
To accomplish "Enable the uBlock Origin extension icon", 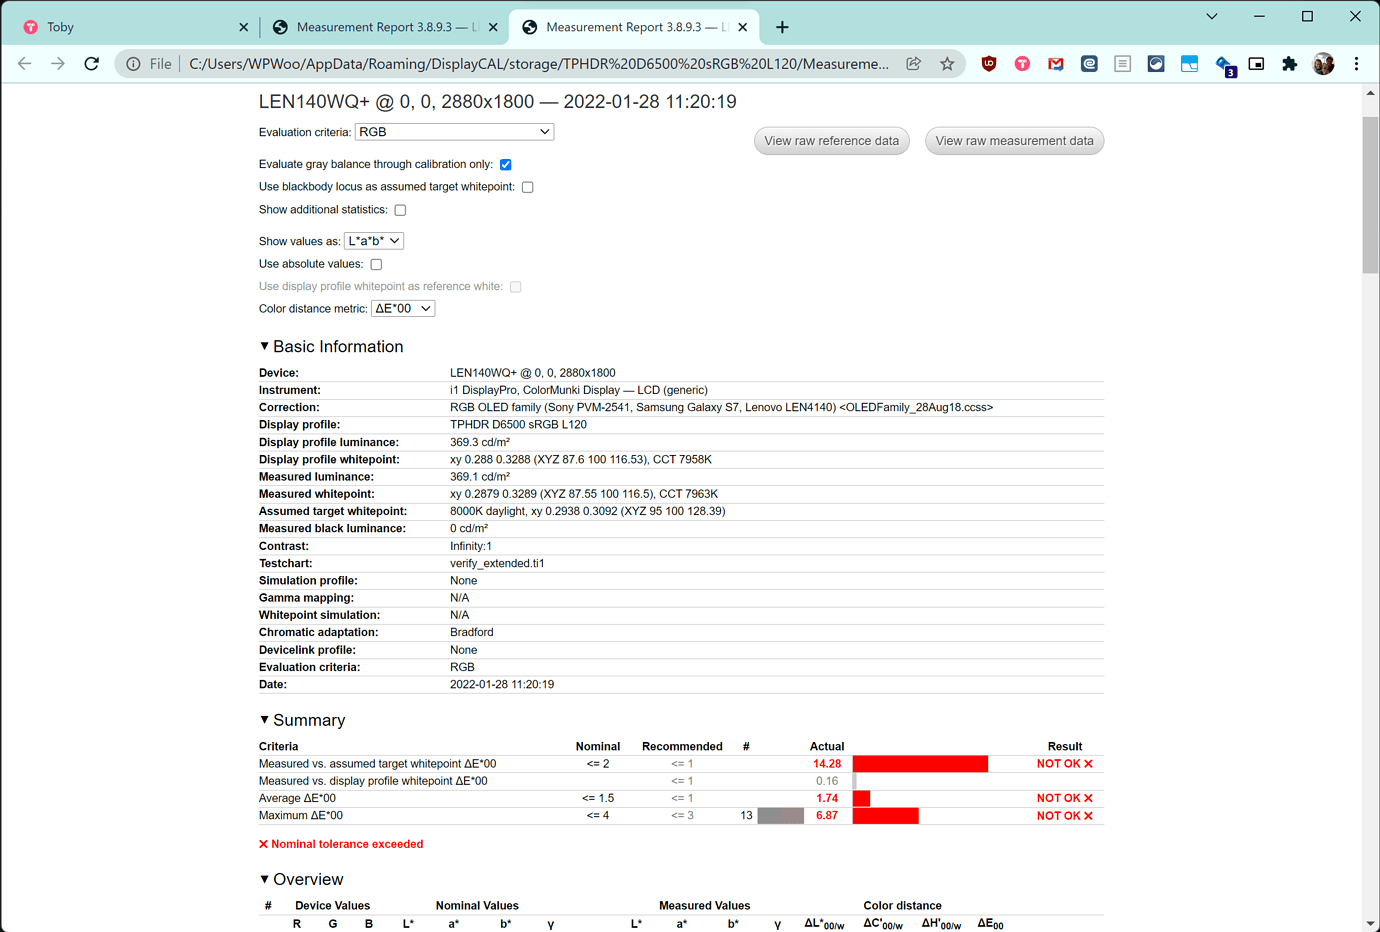I will (989, 63).
